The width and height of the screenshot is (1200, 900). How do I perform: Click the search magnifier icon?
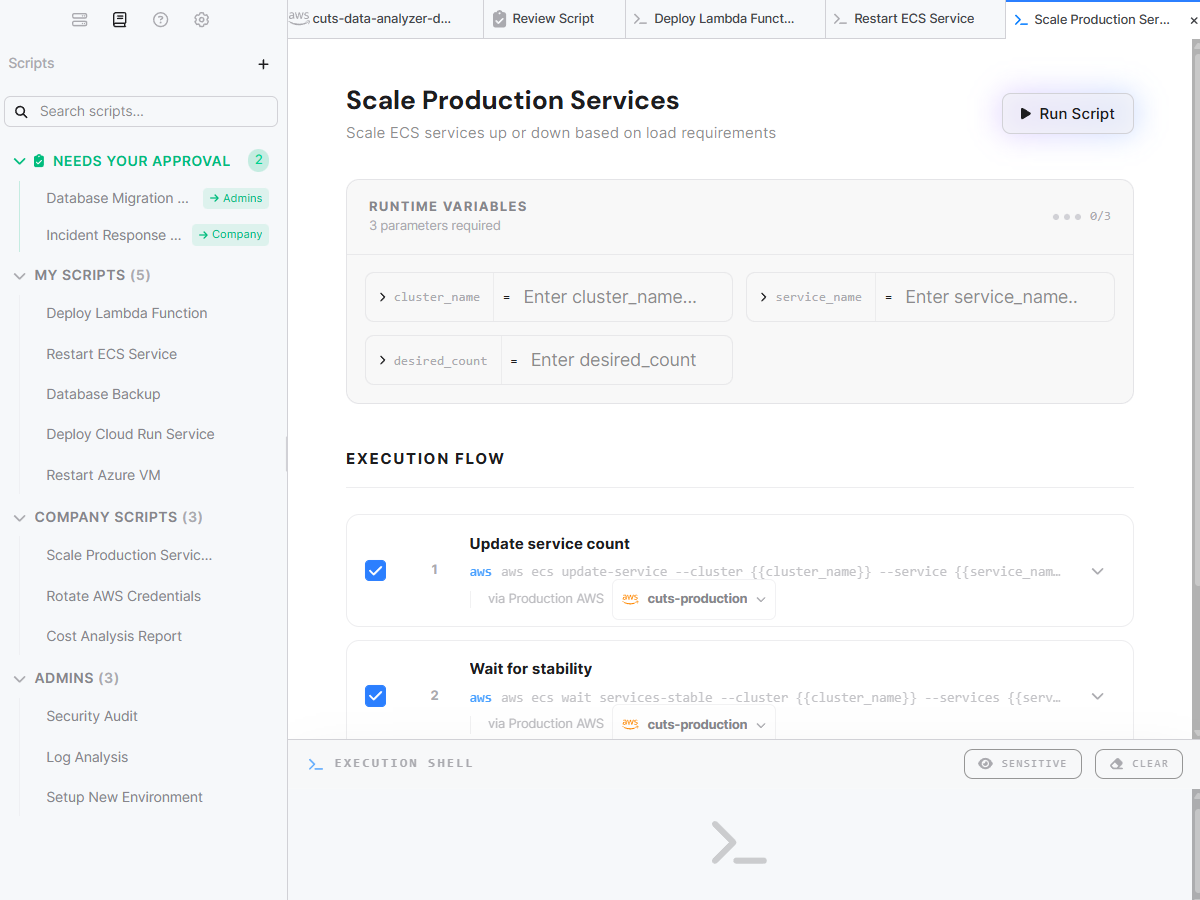[21, 111]
